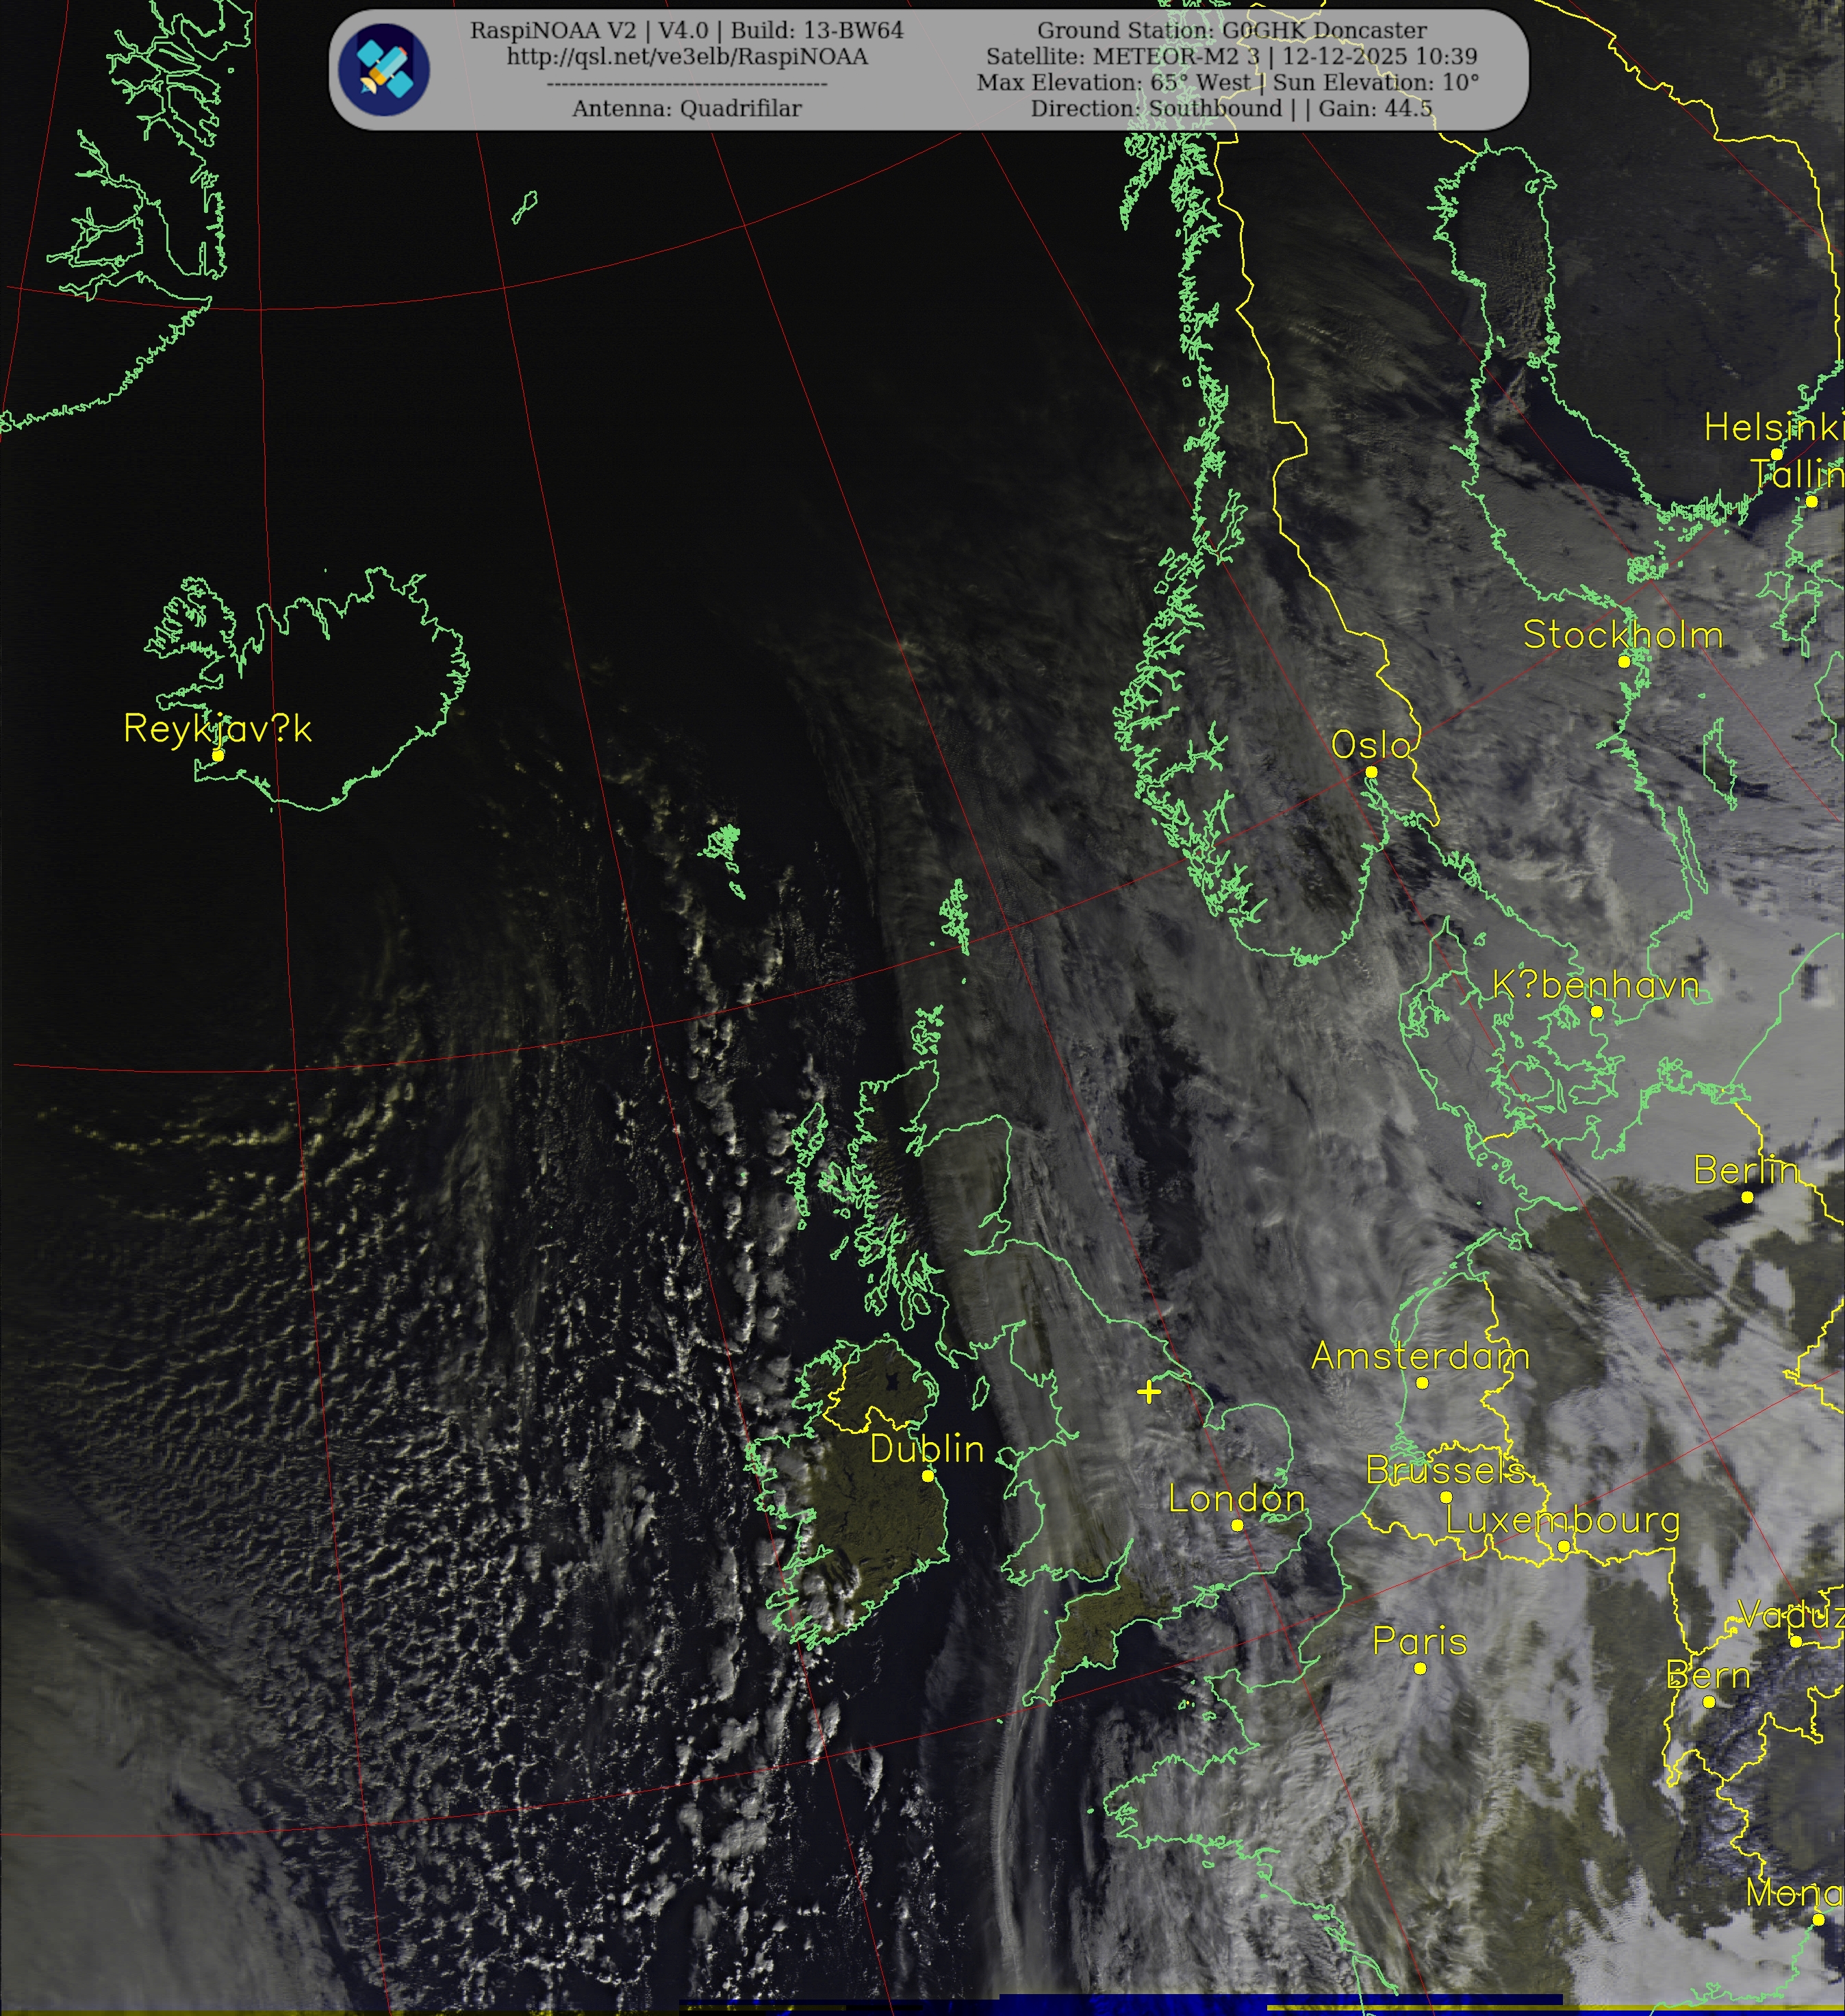Click the Dublin city dot marker
Screen dimensions: 1845x2016
pos(927,1476)
